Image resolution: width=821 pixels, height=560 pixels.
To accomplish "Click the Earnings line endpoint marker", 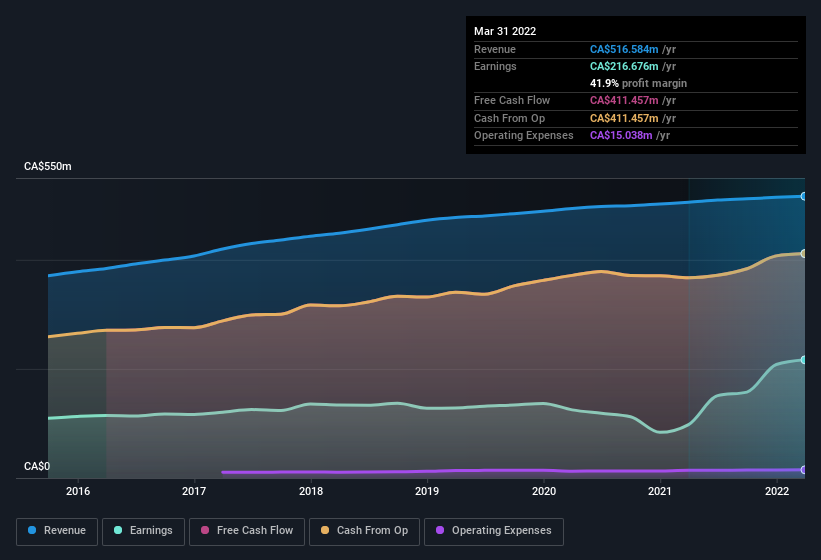I will (803, 360).
